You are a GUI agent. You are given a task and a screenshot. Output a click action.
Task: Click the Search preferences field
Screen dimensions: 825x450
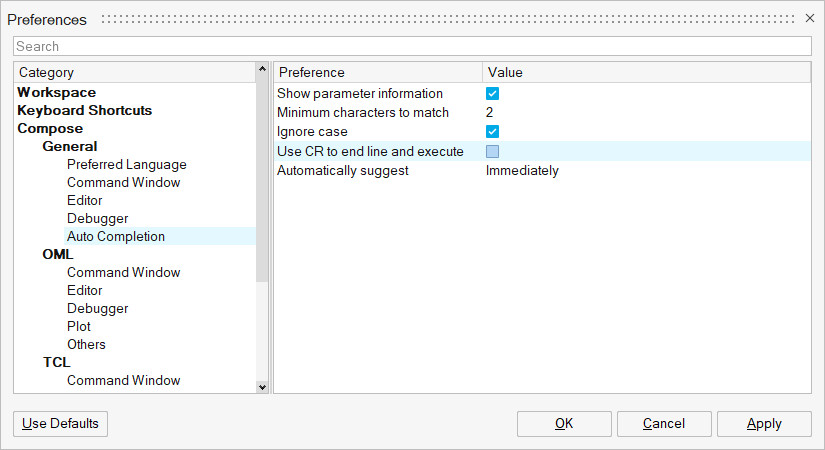click(412, 46)
